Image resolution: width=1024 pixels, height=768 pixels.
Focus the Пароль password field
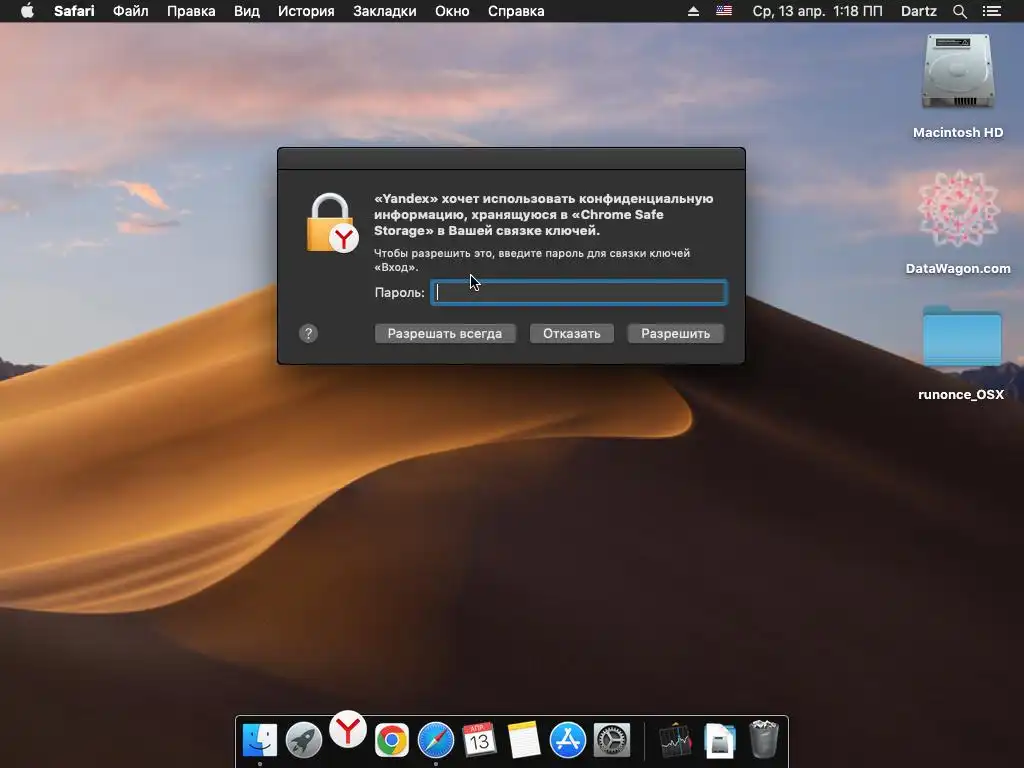point(579,293)
